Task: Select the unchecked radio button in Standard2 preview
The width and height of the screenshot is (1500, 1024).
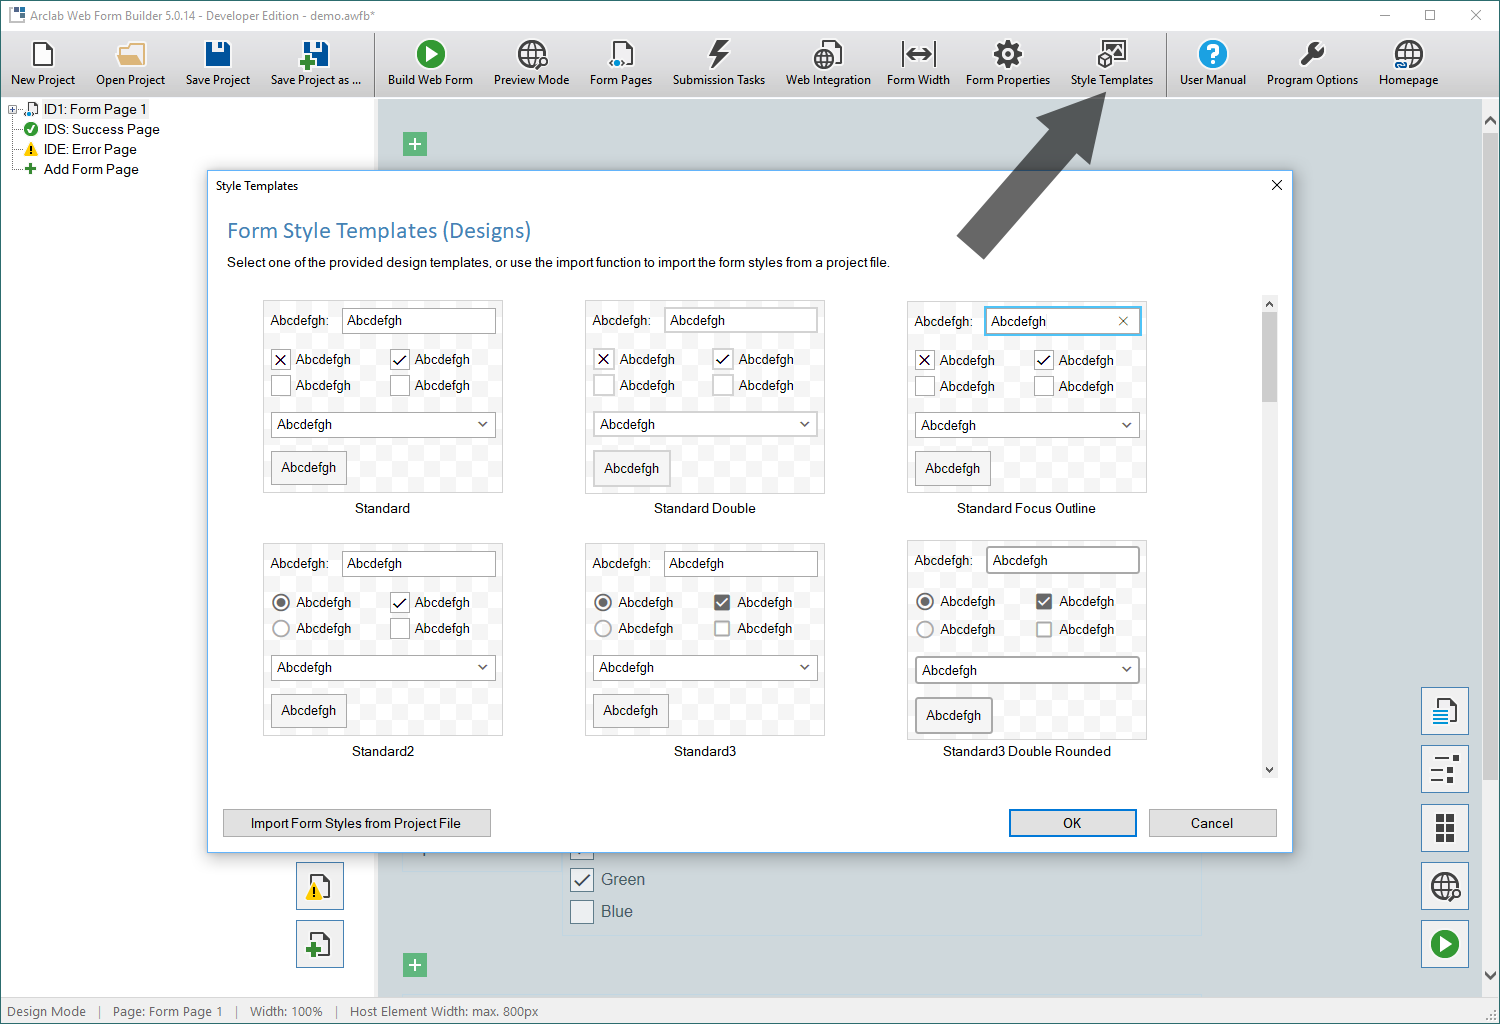Action: 280,628
